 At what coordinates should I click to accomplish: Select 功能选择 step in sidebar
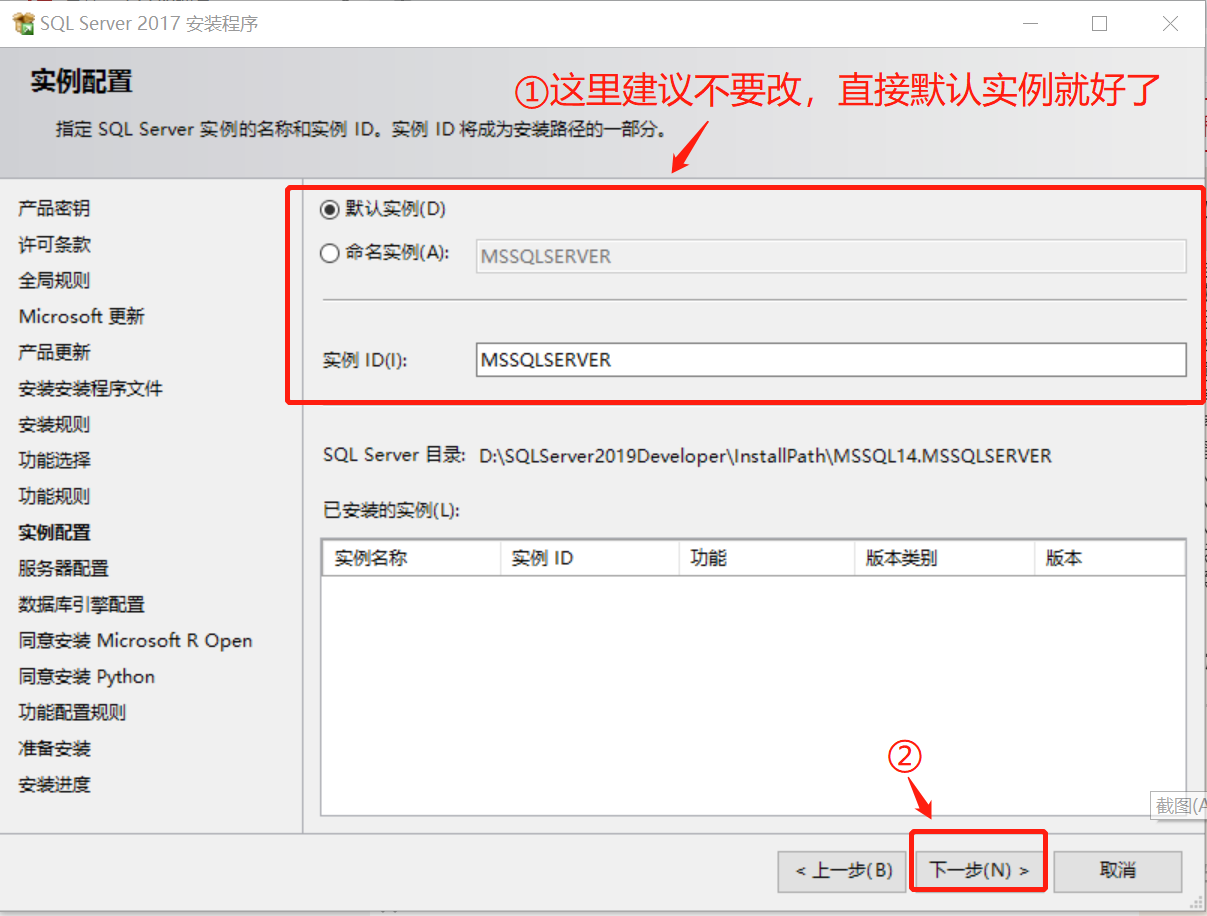(54, 460)
